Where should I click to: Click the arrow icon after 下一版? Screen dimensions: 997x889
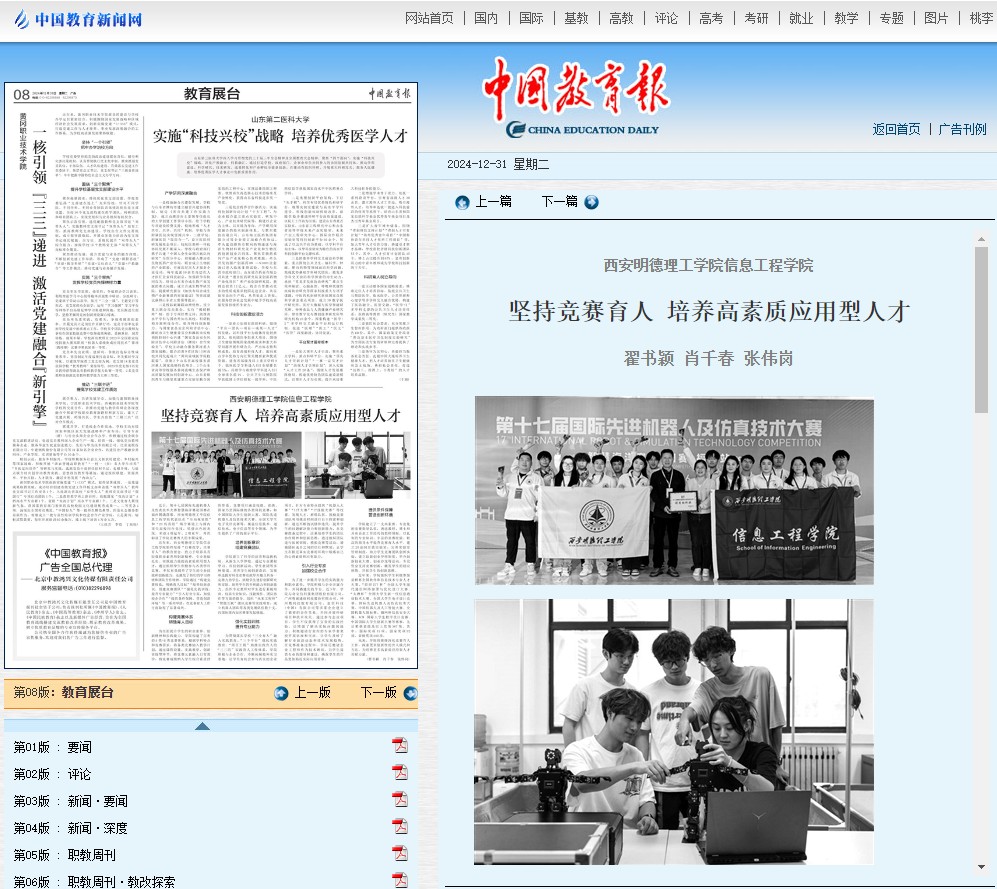pyautogui.click(x=410, y=693)
